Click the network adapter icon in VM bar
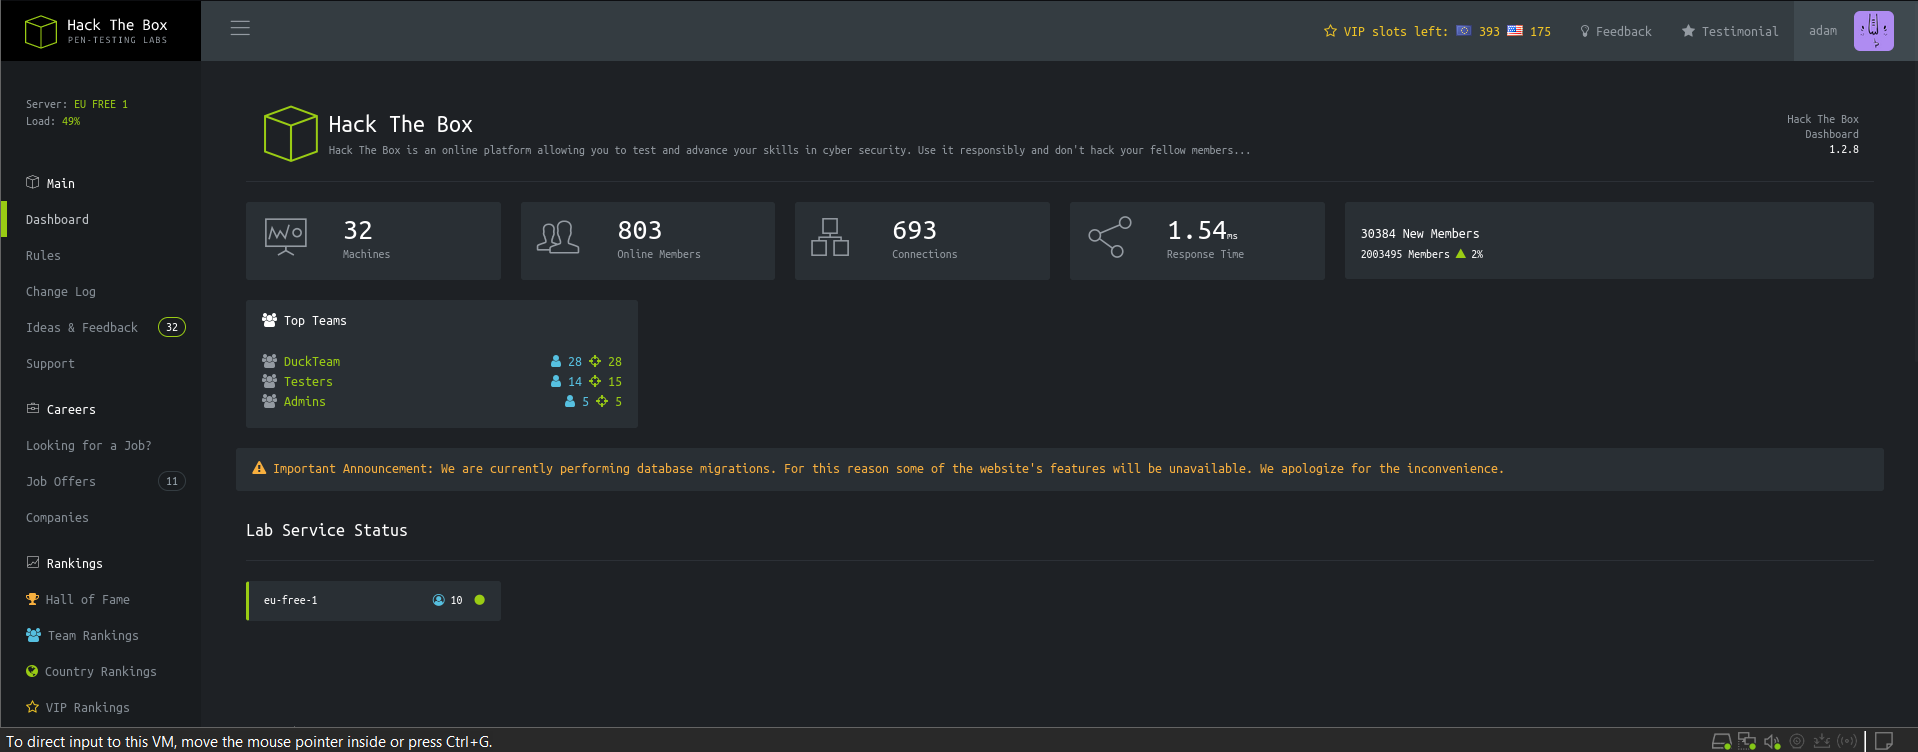Viewport: 1918px width, 752px height. tap(1747, 741)
